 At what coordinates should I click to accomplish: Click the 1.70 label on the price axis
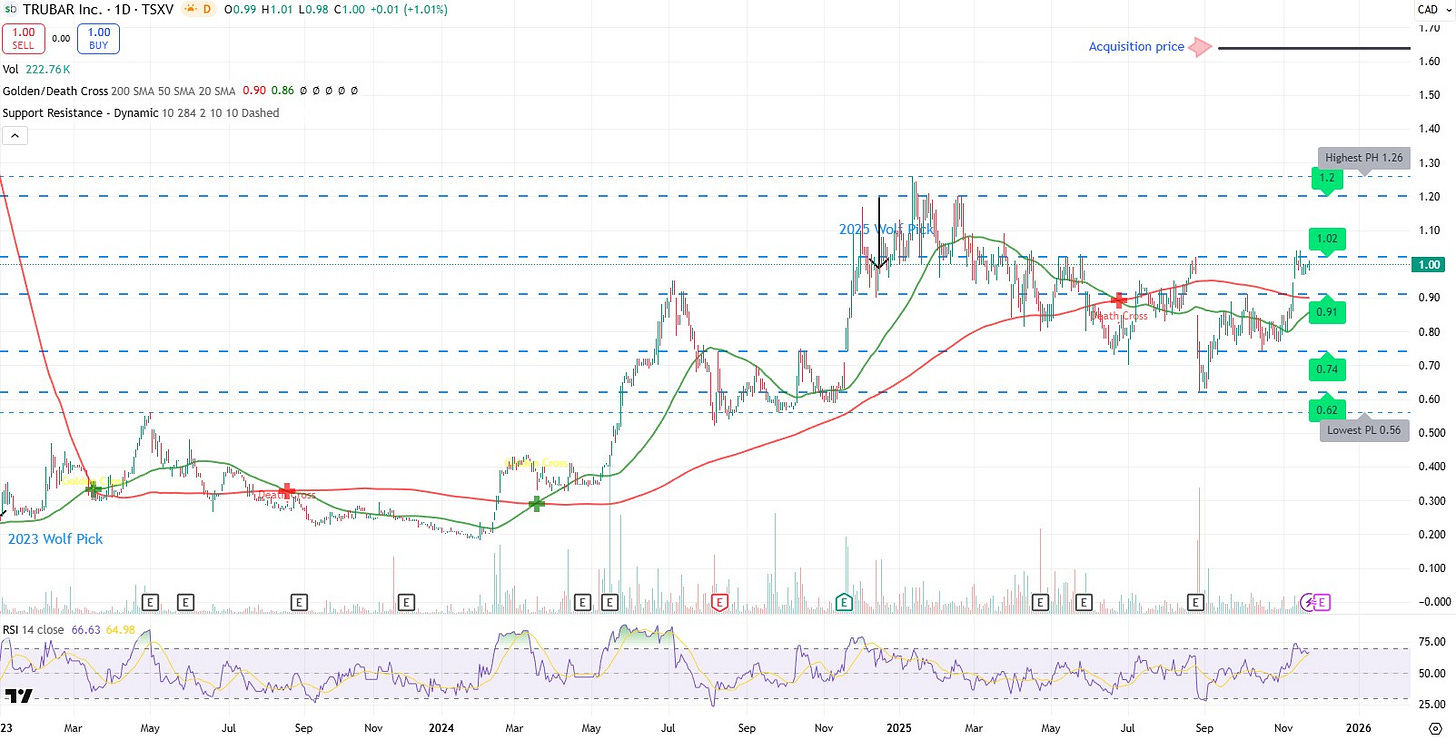(1428, 27)
